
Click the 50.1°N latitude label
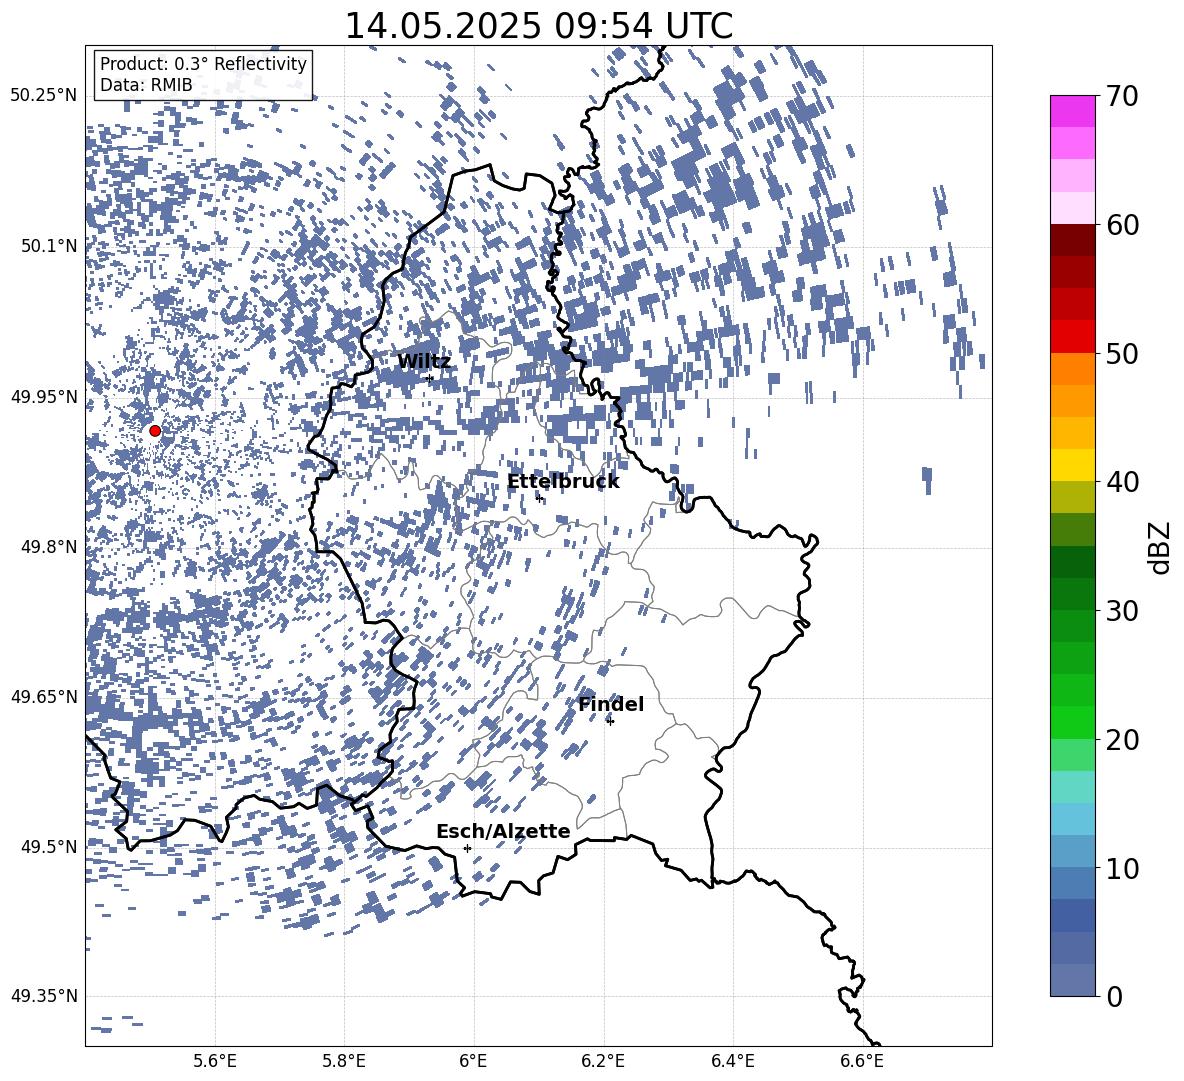point(48,246)
